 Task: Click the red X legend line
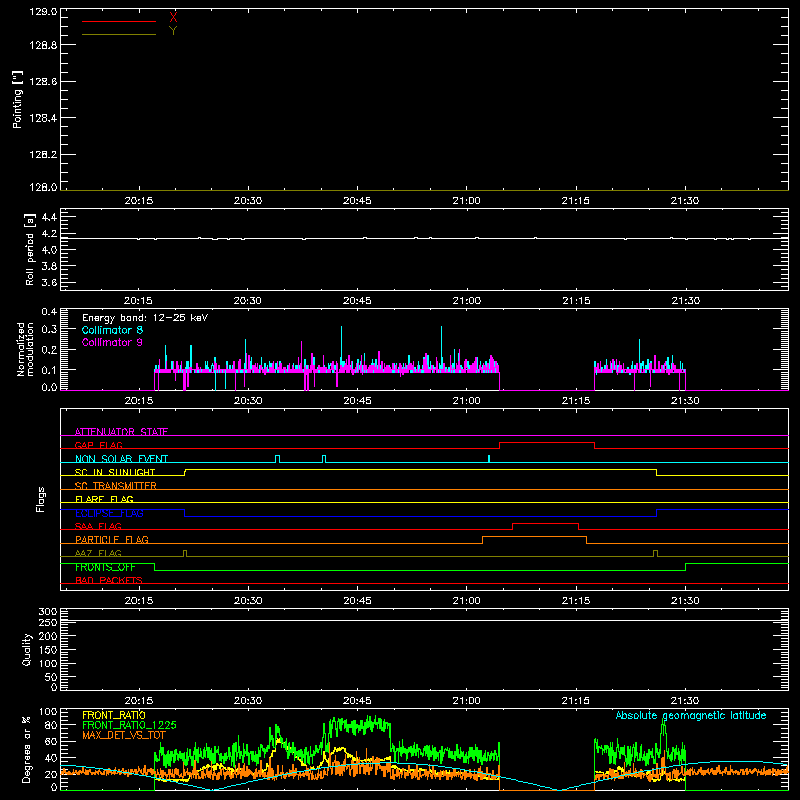pos(119,21)
